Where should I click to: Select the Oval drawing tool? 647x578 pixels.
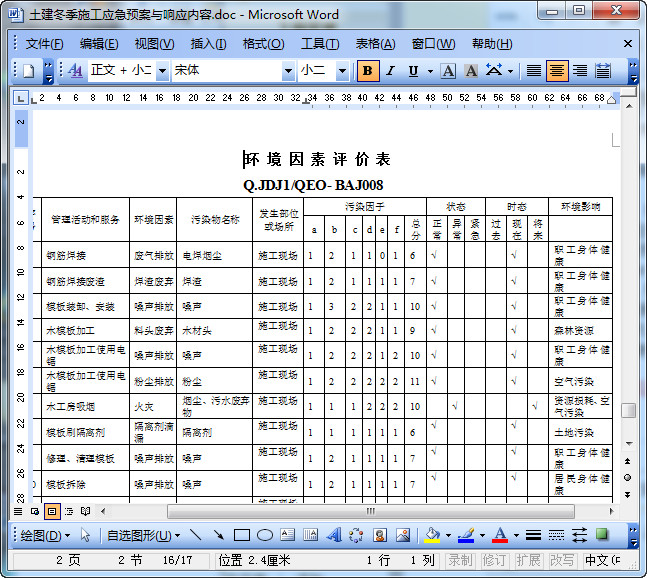(265, 536)
